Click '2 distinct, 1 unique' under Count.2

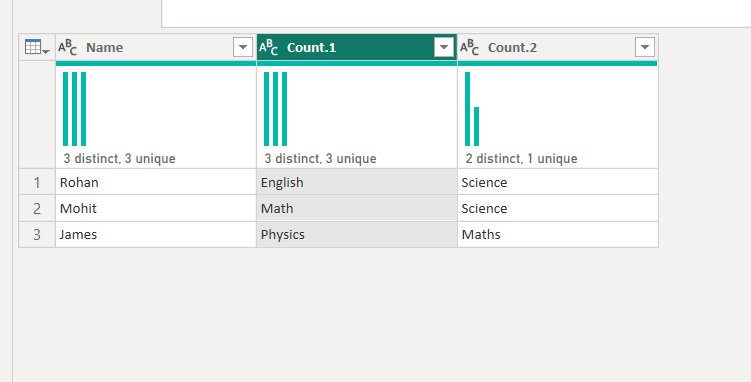tap(521, 158)
